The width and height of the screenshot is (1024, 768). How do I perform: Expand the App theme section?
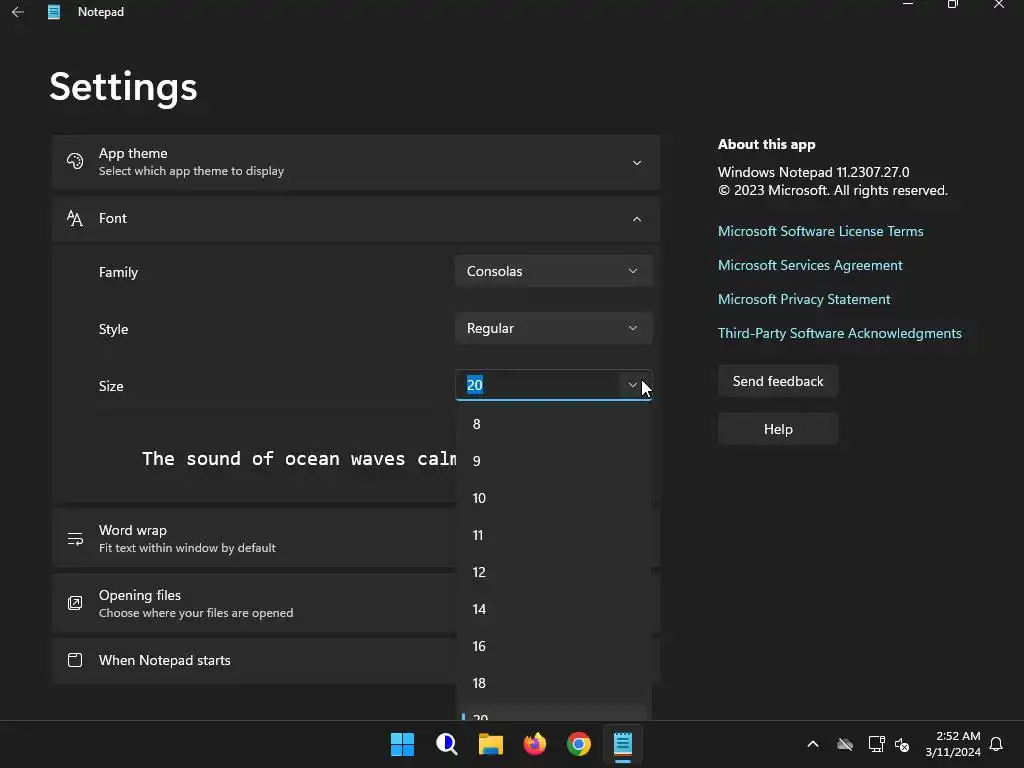pos(637,163)
